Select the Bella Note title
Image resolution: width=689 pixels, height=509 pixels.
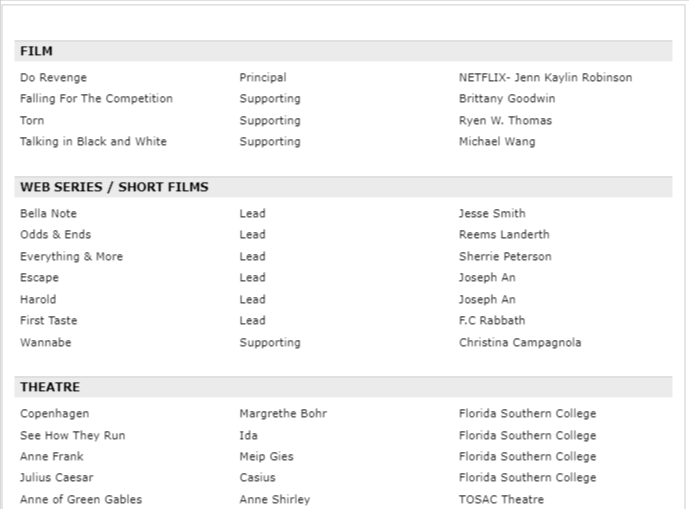pos(48,214)
